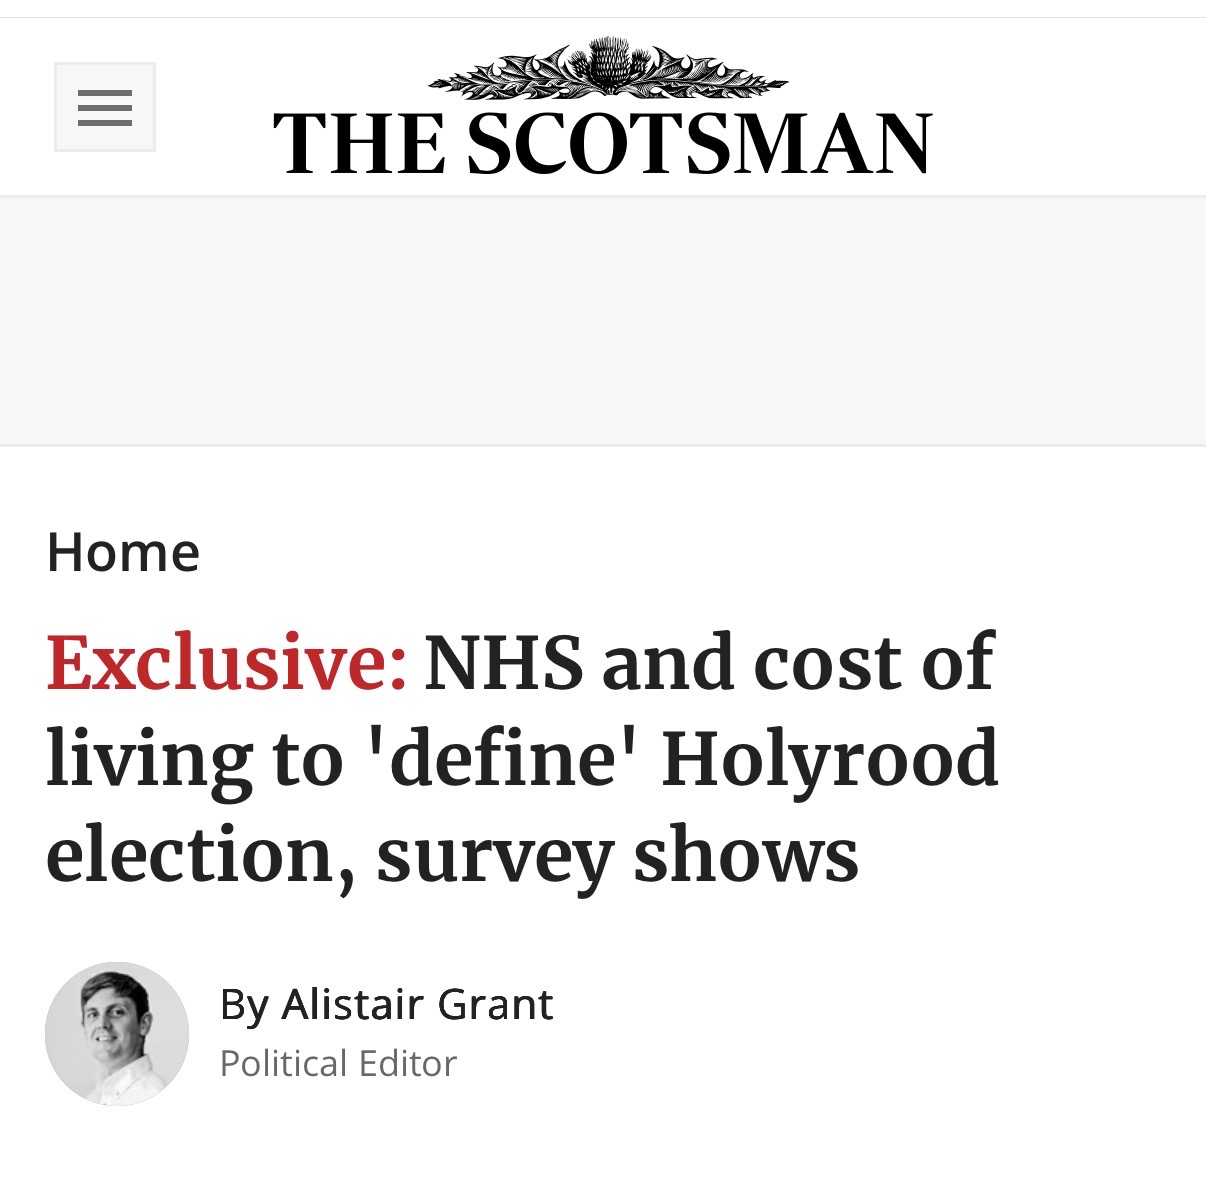The height and width of the screenshot is (1177, 1206).
Task: Open the "Alistair" author name link
Action: pos(346,1004)
